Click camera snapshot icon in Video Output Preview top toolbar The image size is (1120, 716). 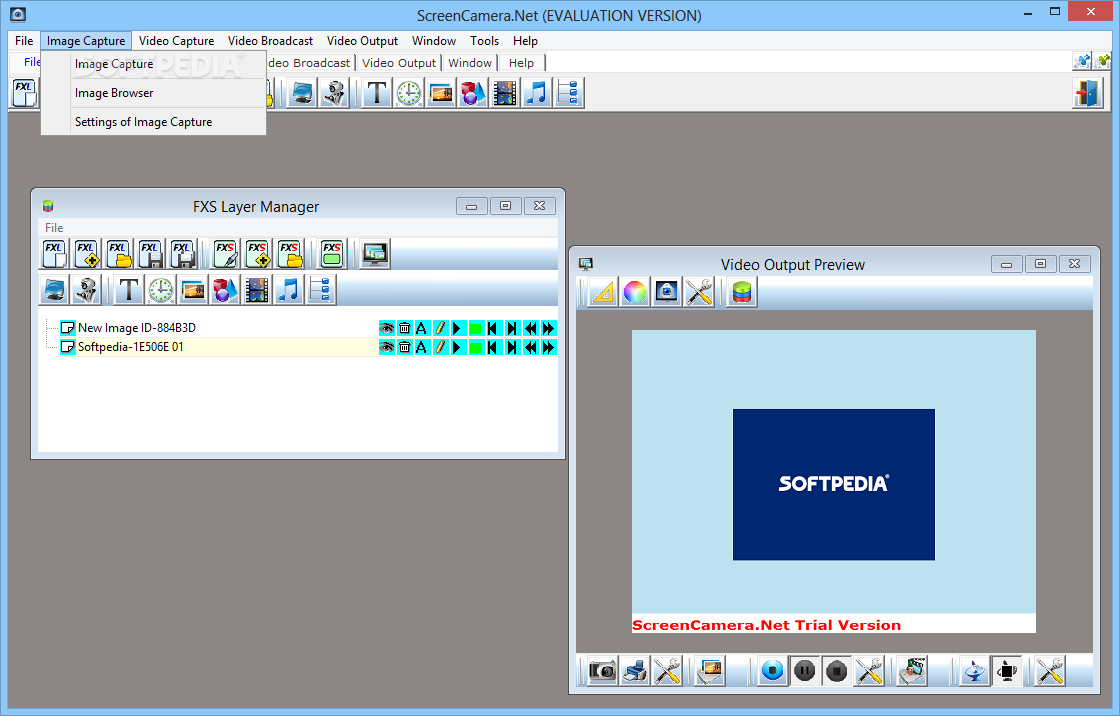[x=666, y=292]
